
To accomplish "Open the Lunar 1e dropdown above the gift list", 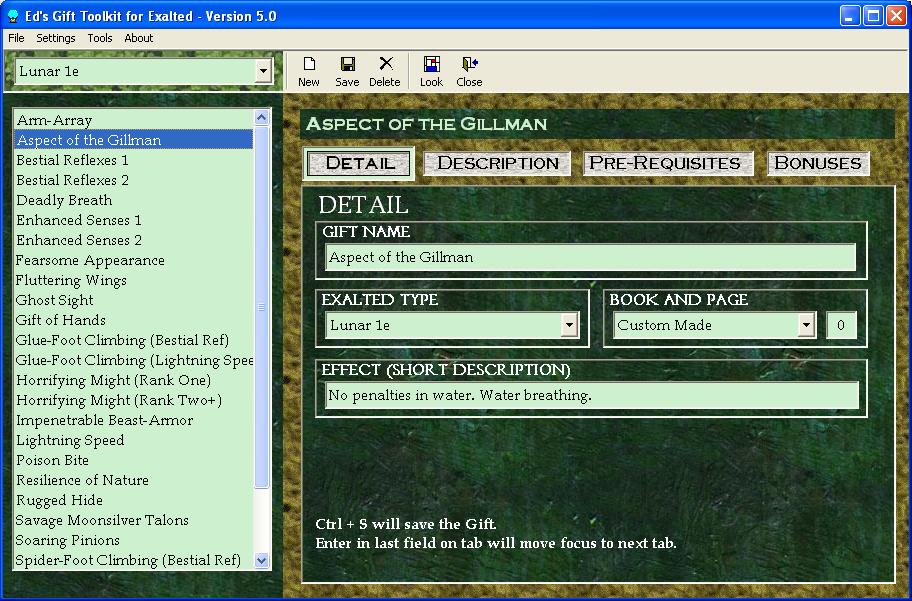I will coord(263,72).
